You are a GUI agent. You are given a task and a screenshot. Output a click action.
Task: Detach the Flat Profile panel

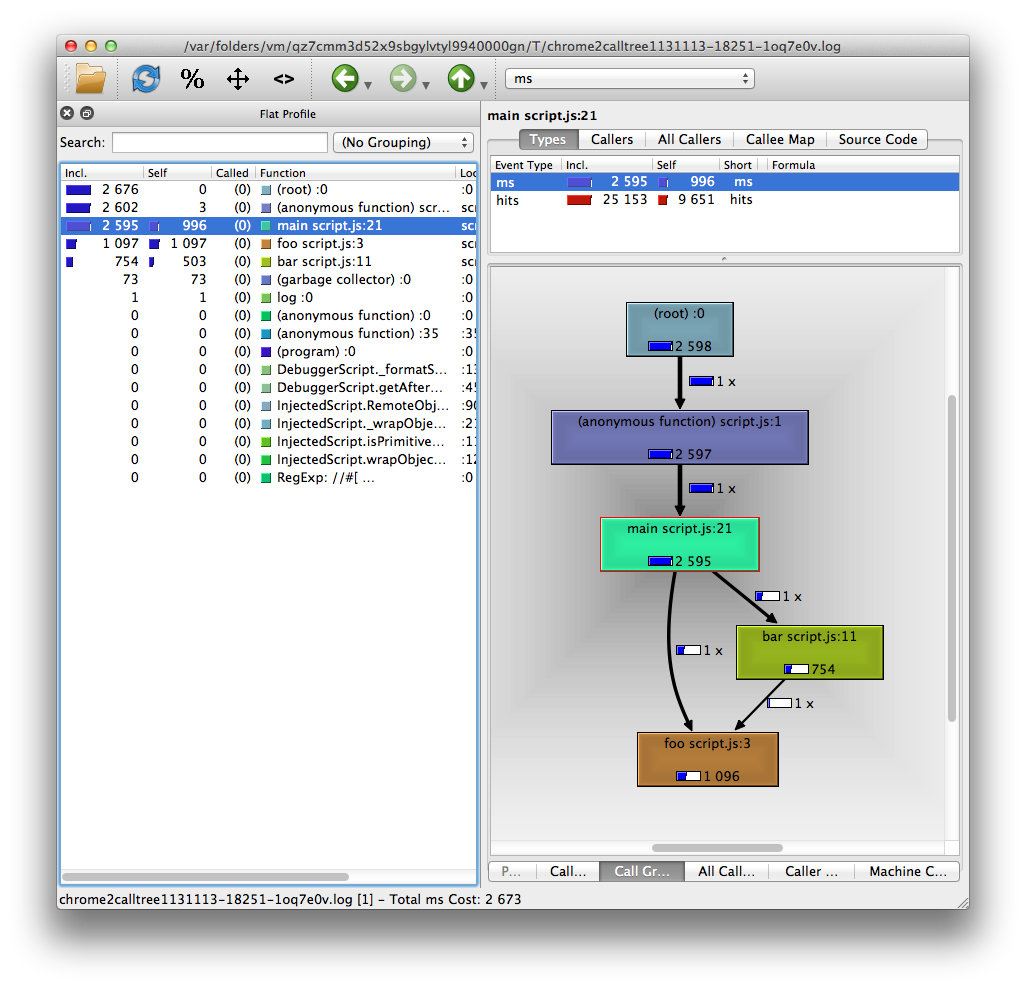(86, 113)
